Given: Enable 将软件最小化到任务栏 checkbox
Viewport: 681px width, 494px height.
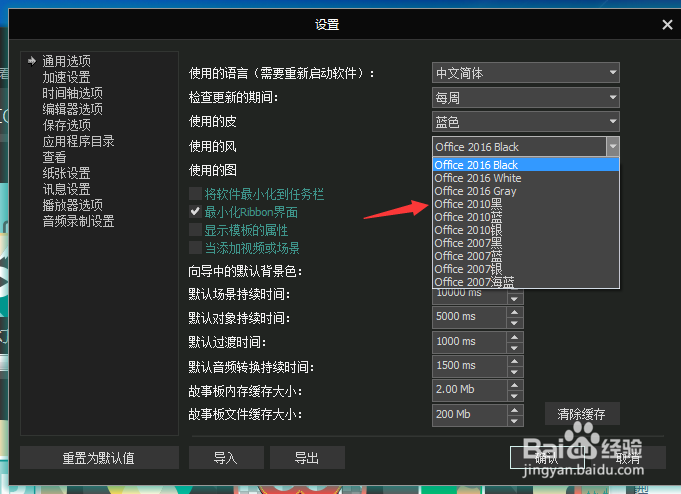Looking at the screenshot, I should pyautogui.click(x=195, y=193).
